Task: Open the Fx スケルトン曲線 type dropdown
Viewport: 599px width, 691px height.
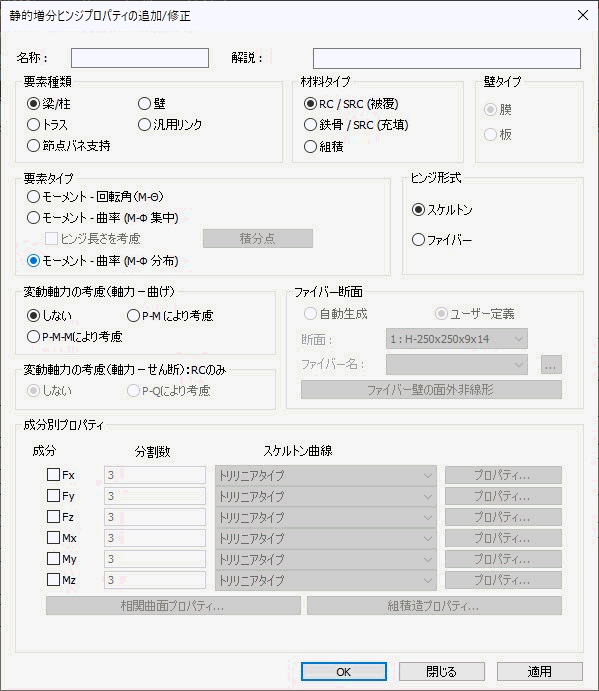Action: 326,475
